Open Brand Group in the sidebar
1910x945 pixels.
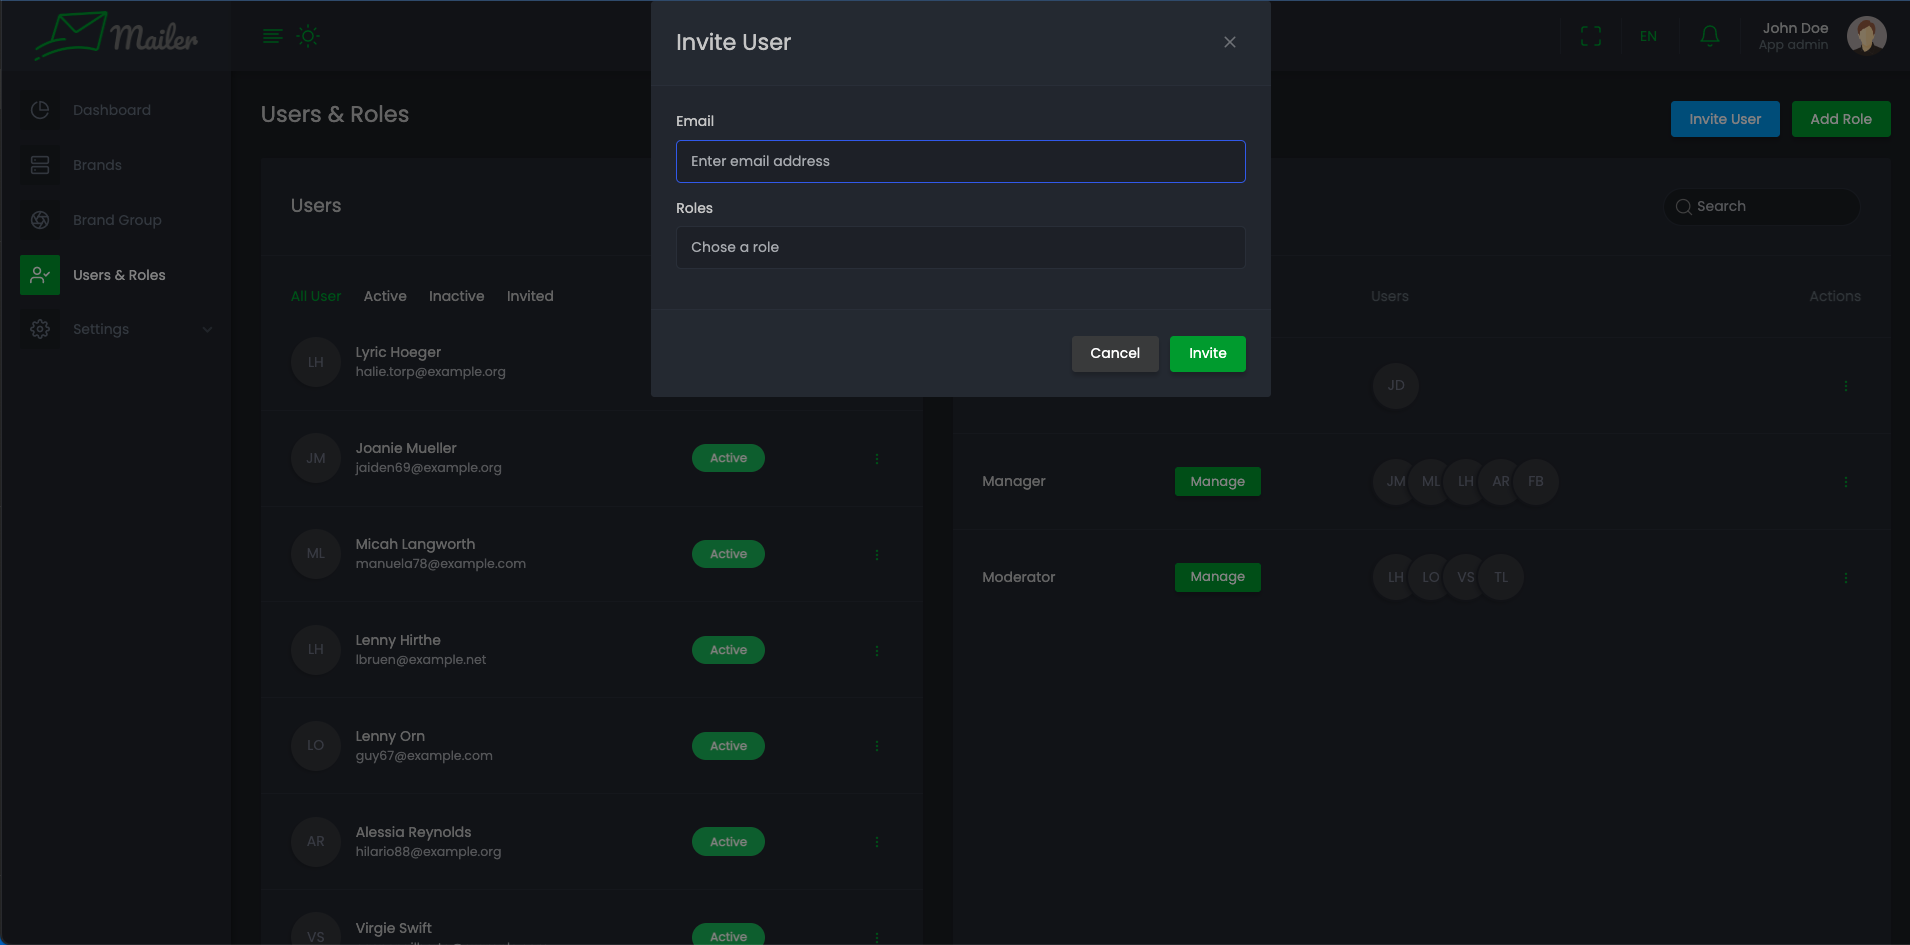(116, 220)
